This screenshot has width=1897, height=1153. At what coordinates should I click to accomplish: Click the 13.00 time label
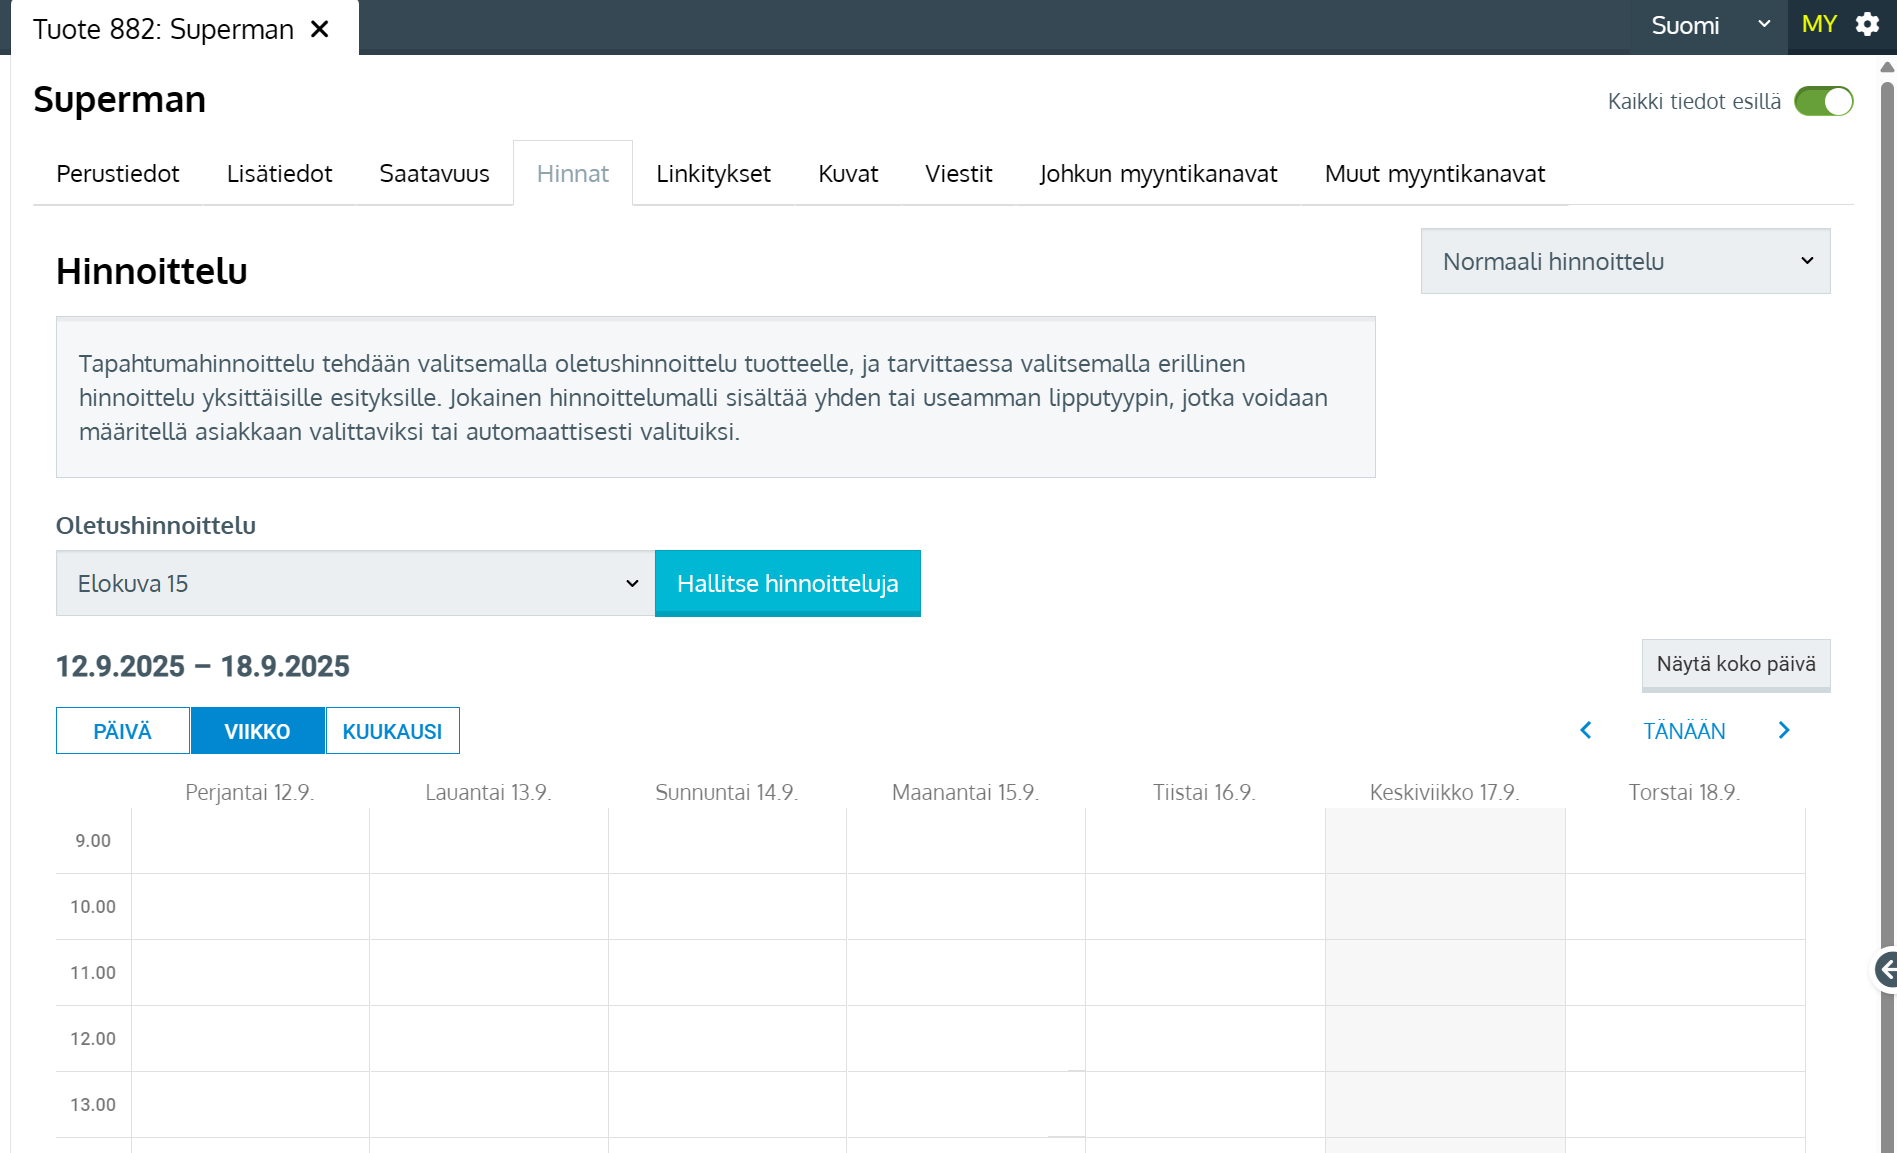coord(93,1105)
